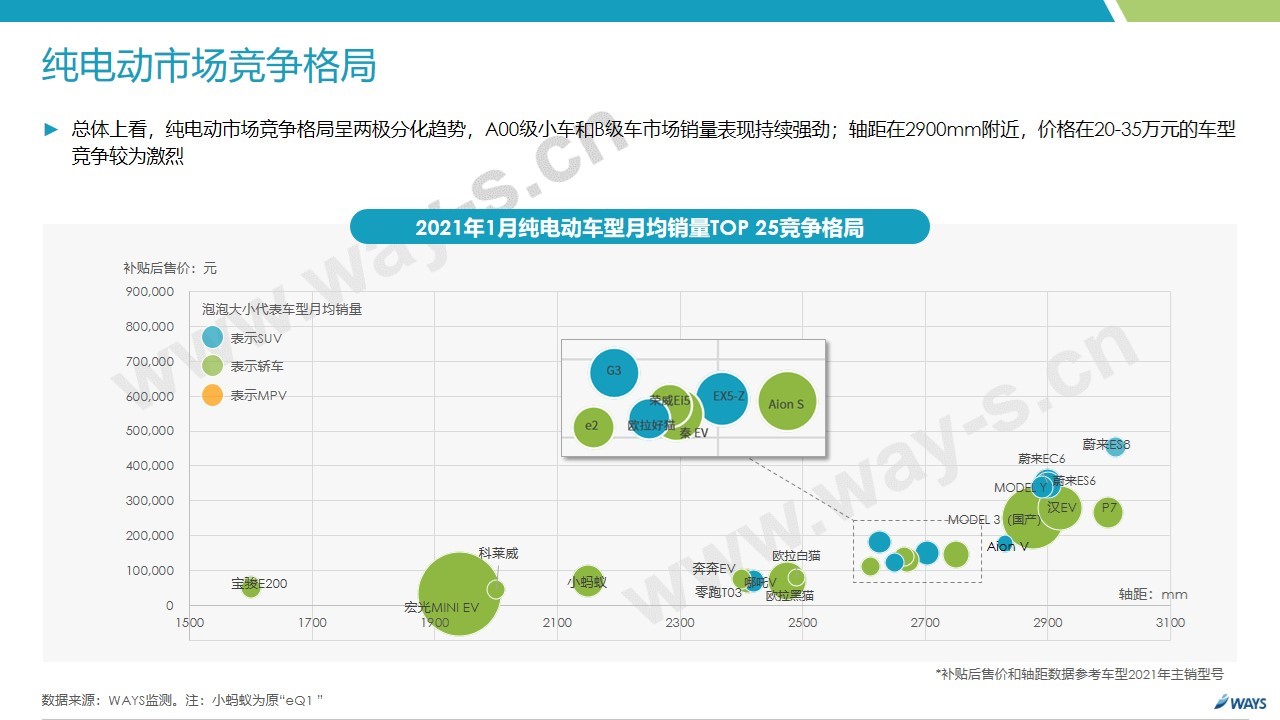
Task: Select the G3 bubble in the inset
Action: pos(614,372)
